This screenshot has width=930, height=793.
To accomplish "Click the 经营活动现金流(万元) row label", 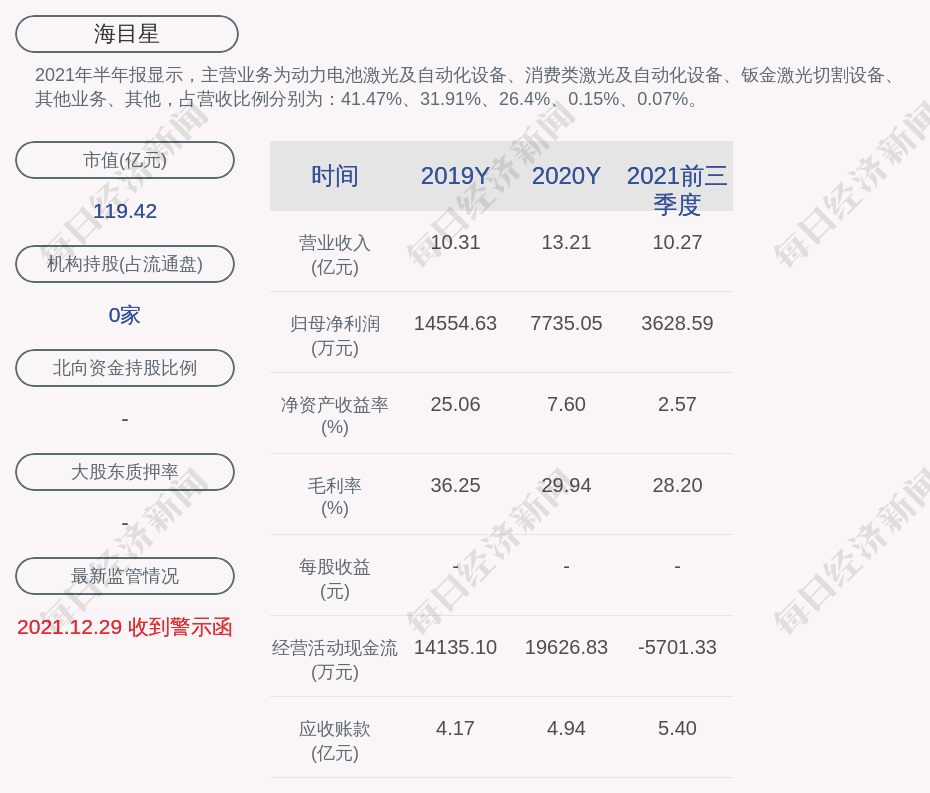I will 335,660.
